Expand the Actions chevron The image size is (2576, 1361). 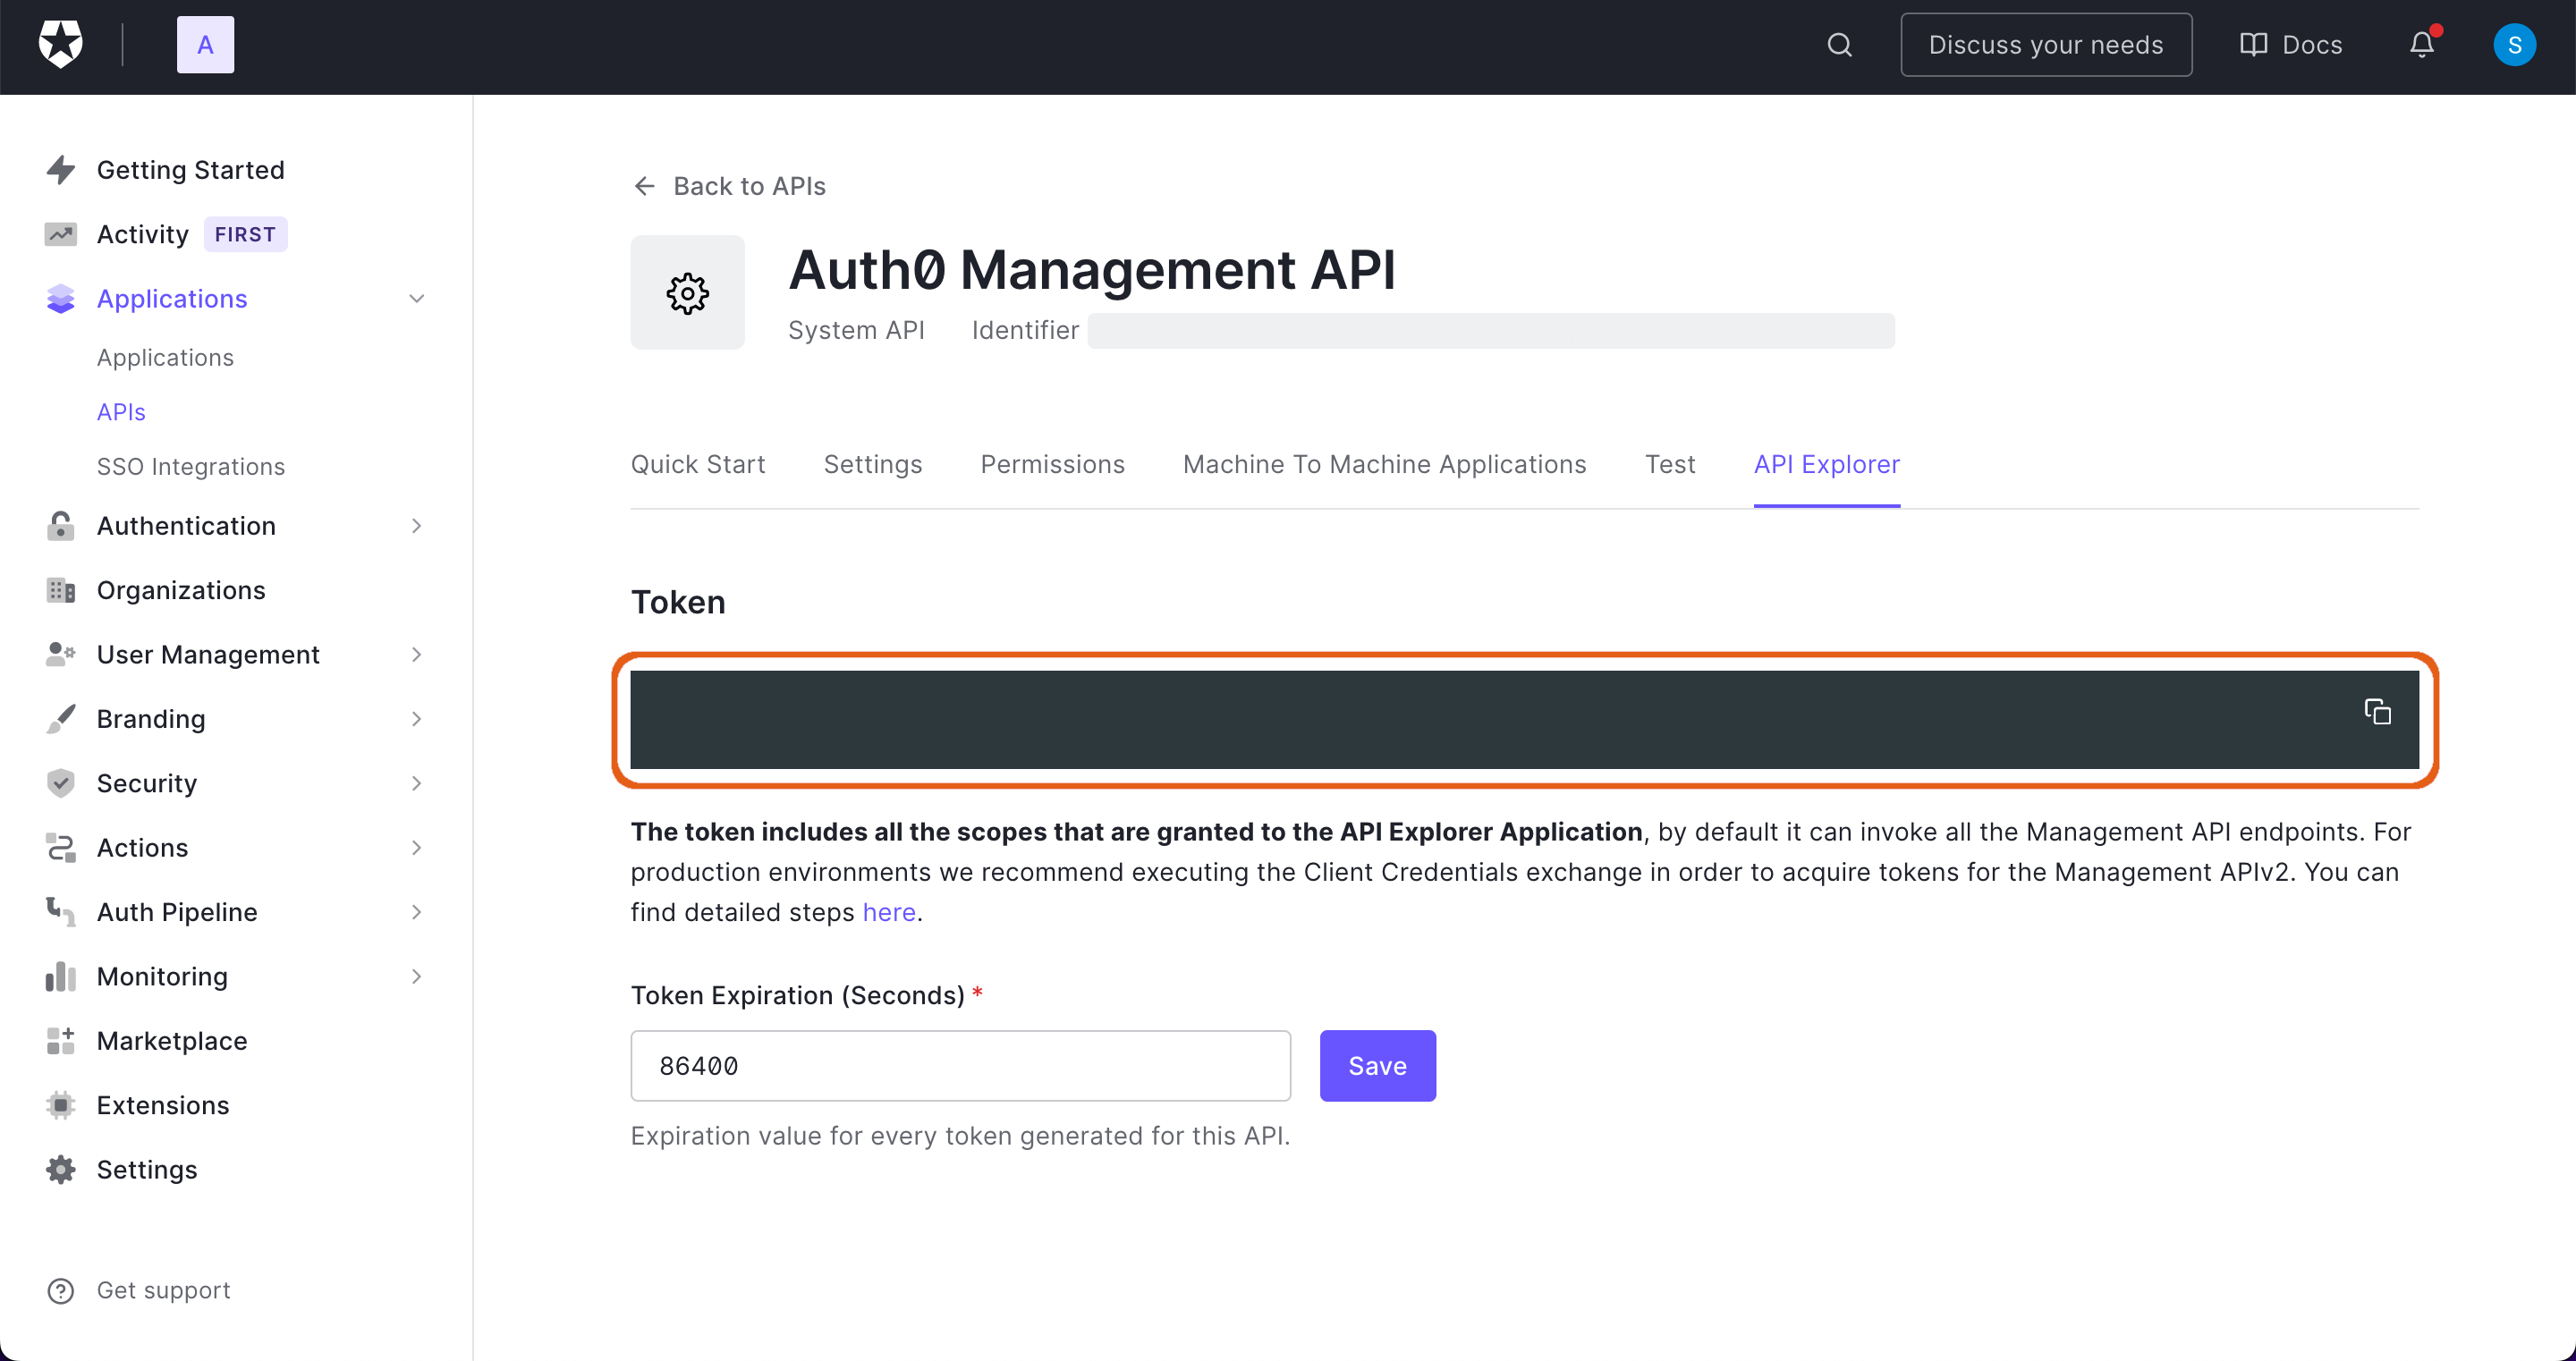pos(417,848)
